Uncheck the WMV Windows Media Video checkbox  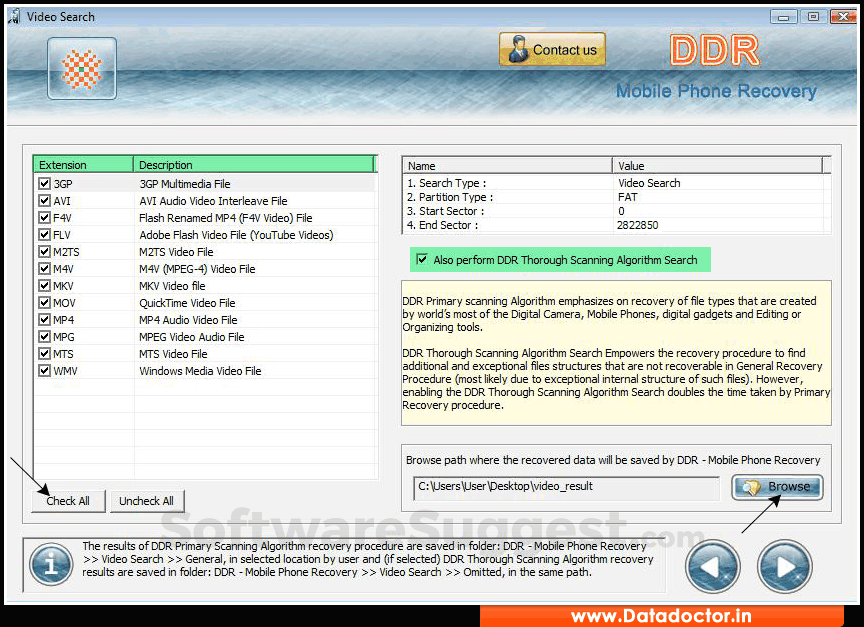(44, 370)
